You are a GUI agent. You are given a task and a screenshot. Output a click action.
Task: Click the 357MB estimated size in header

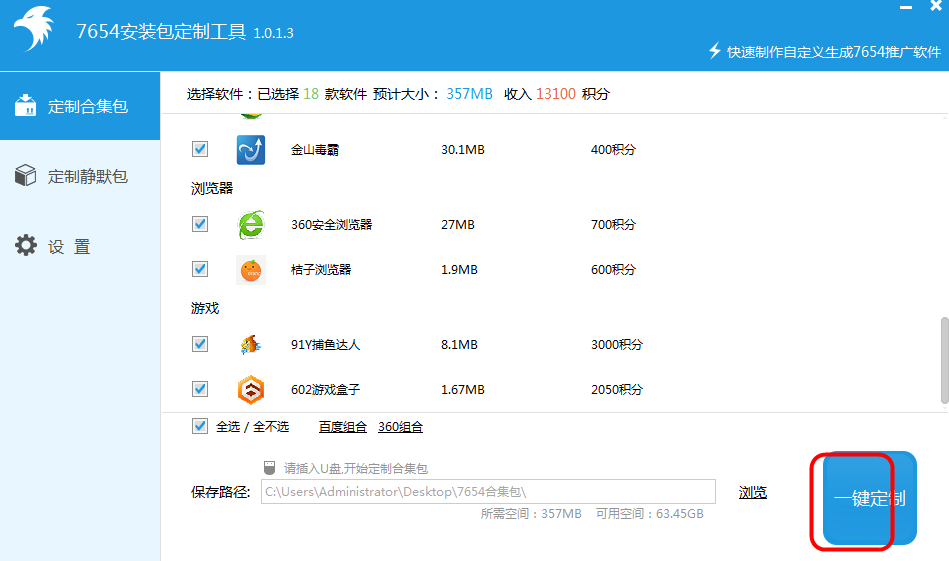469,94
